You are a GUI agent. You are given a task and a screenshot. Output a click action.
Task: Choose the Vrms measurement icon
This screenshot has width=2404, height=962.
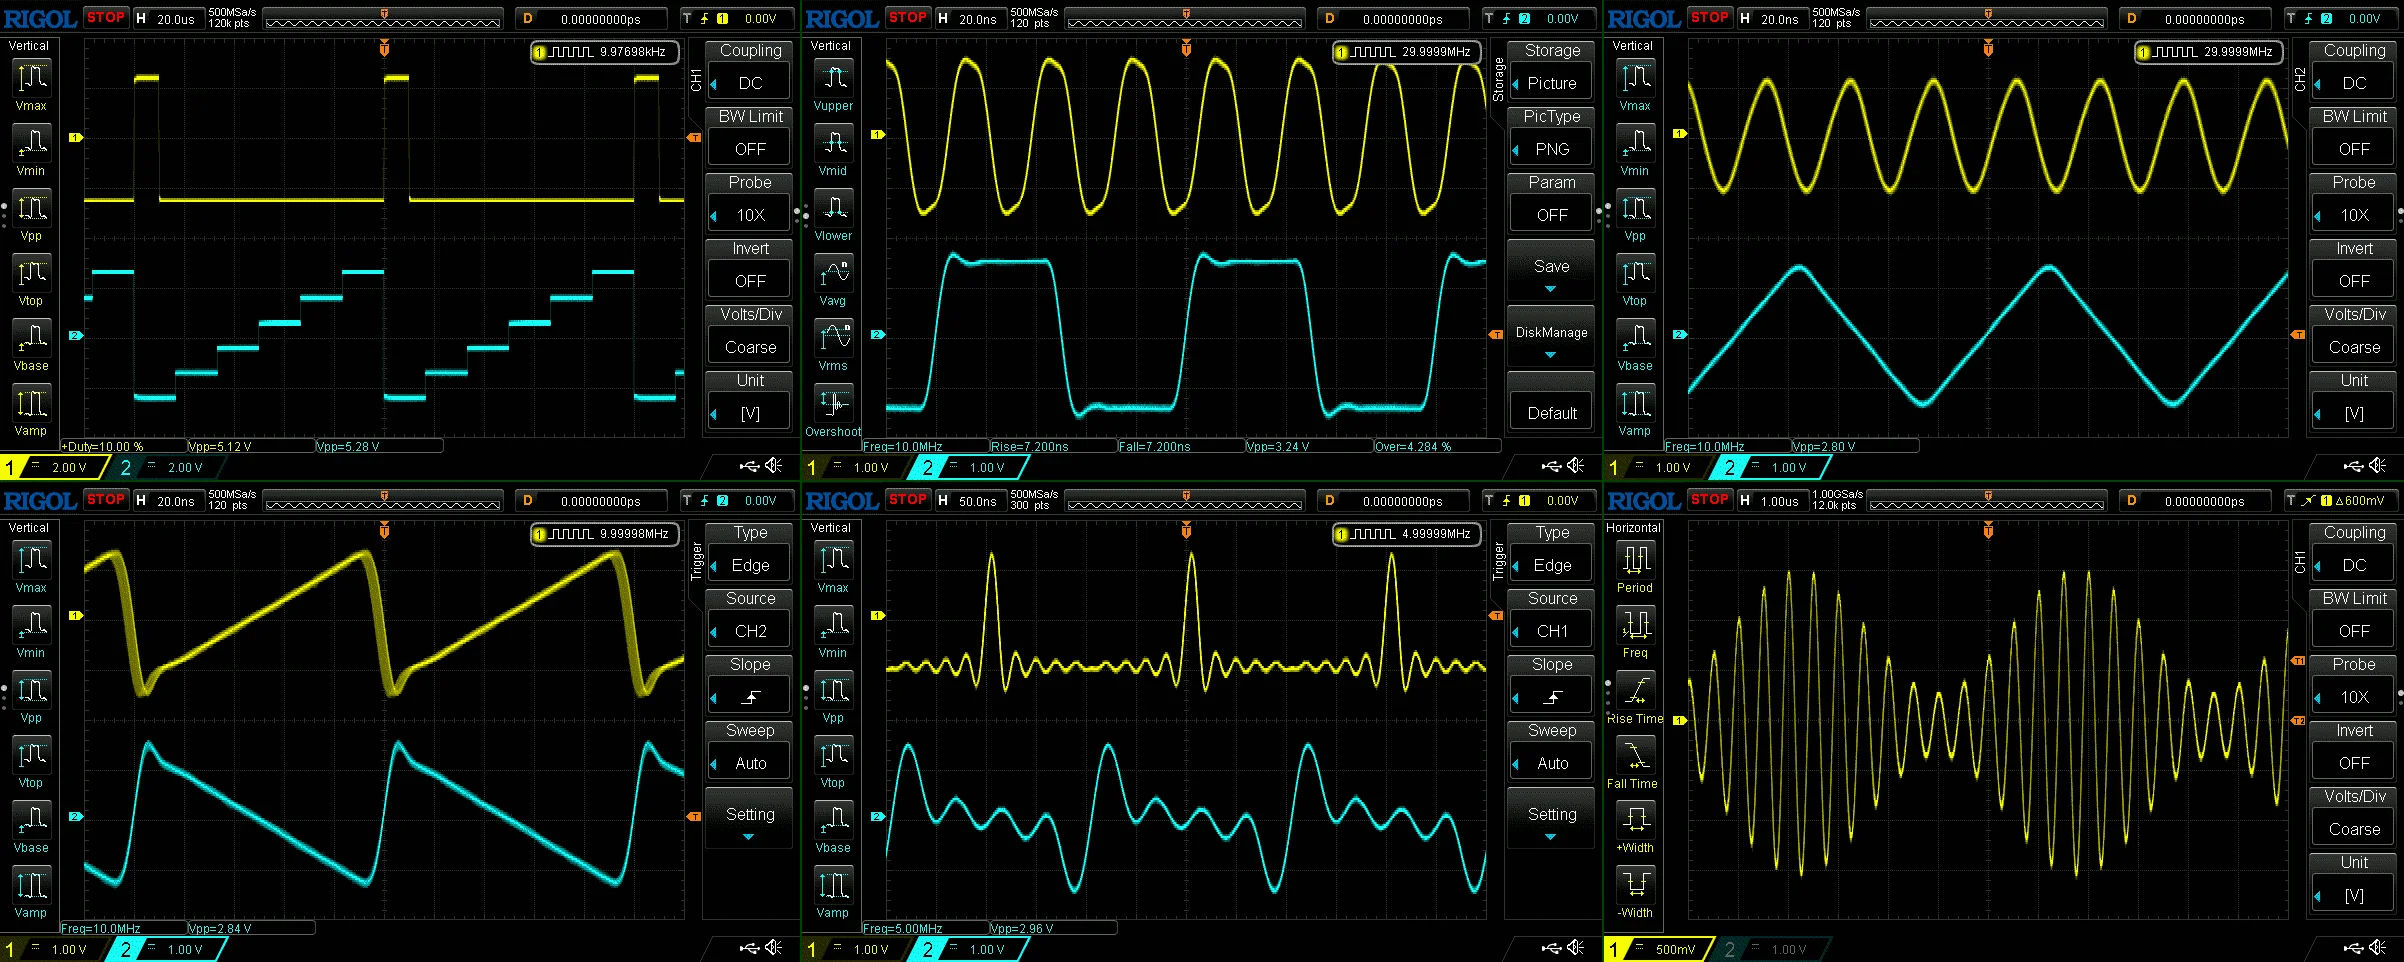[833, 338]
